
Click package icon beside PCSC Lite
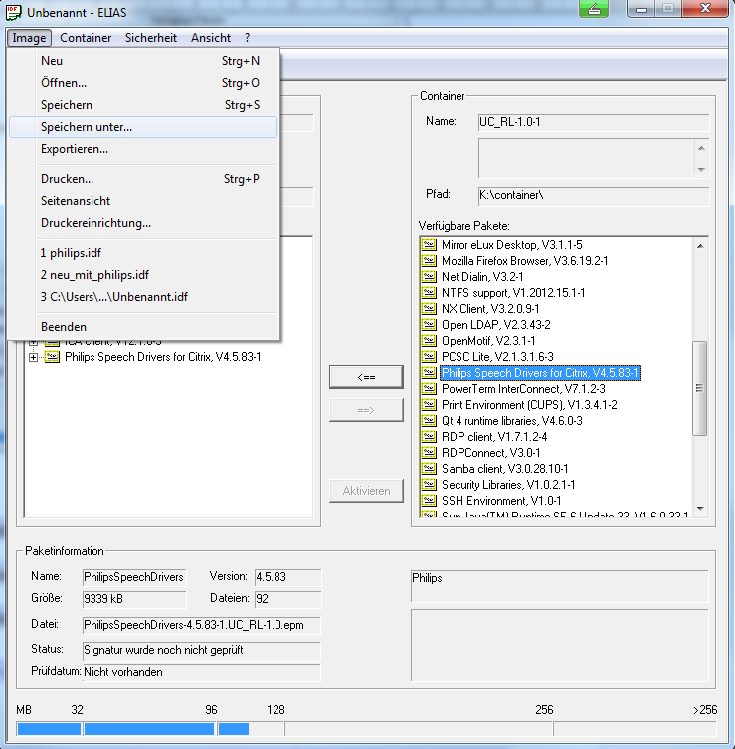tap(429, 357)
